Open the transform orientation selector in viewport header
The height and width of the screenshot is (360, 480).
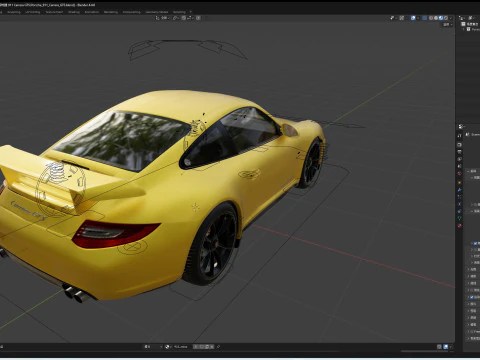[162, 18]
